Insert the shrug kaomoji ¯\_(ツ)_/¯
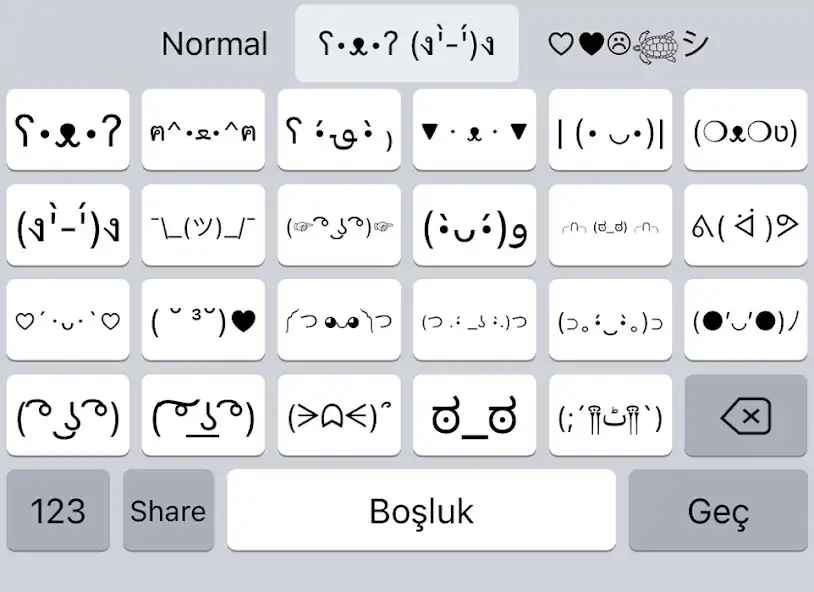The height and width of the screenshot is (592, 814). [203, 226]
